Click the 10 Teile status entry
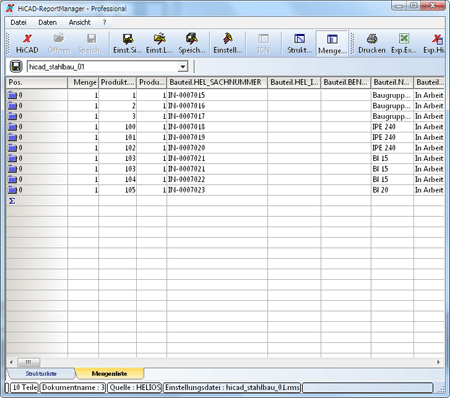The width and height of the screenshot is (450, 398). [24, 388]
